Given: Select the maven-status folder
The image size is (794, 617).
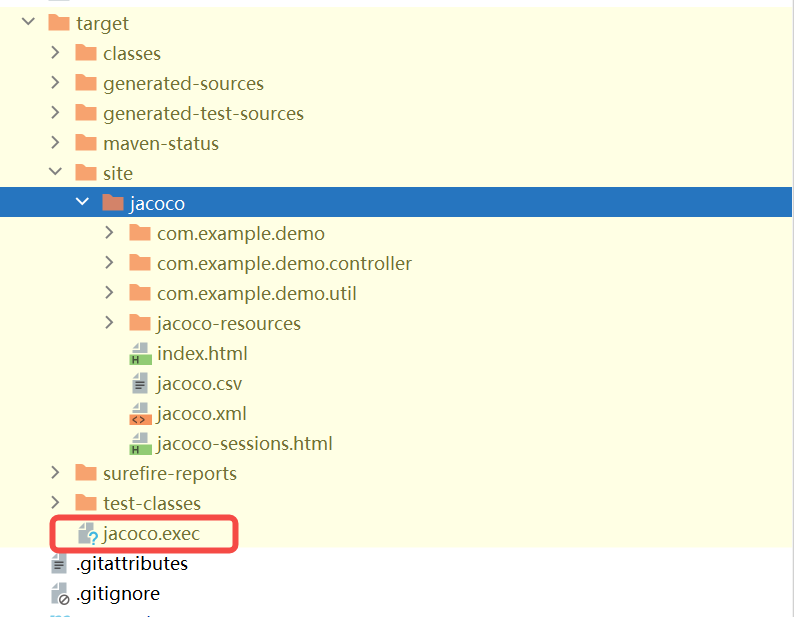Looking at the screenshot, I should [x=160, y=143].
